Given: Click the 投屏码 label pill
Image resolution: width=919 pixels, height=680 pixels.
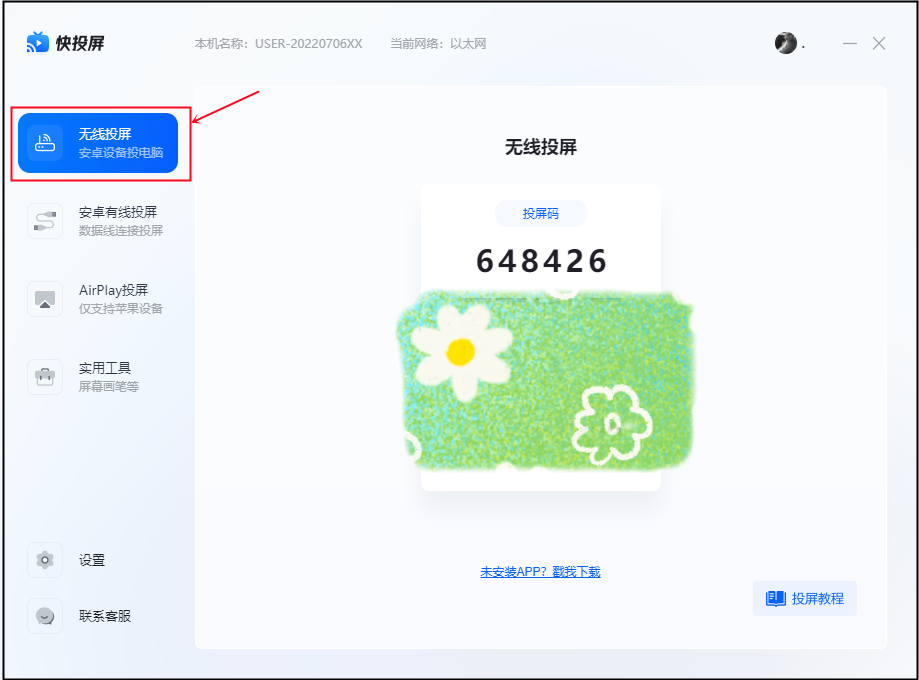Looking at the screenshot, I should (x=541, y=213).
